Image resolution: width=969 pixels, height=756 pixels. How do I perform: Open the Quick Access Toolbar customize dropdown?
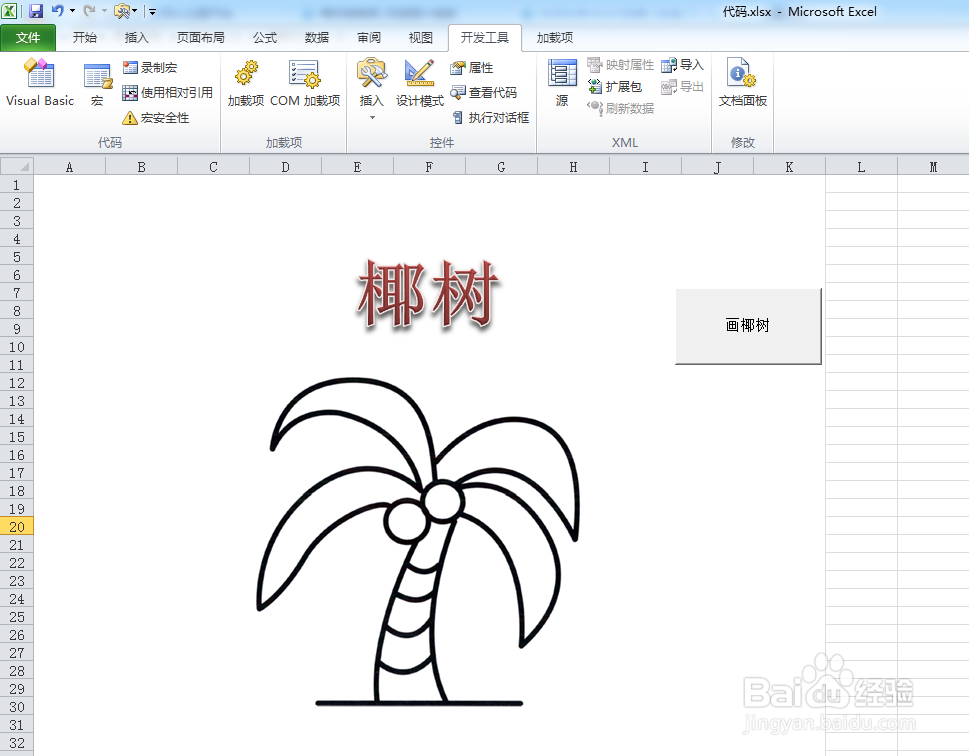[x=152, y=11]
